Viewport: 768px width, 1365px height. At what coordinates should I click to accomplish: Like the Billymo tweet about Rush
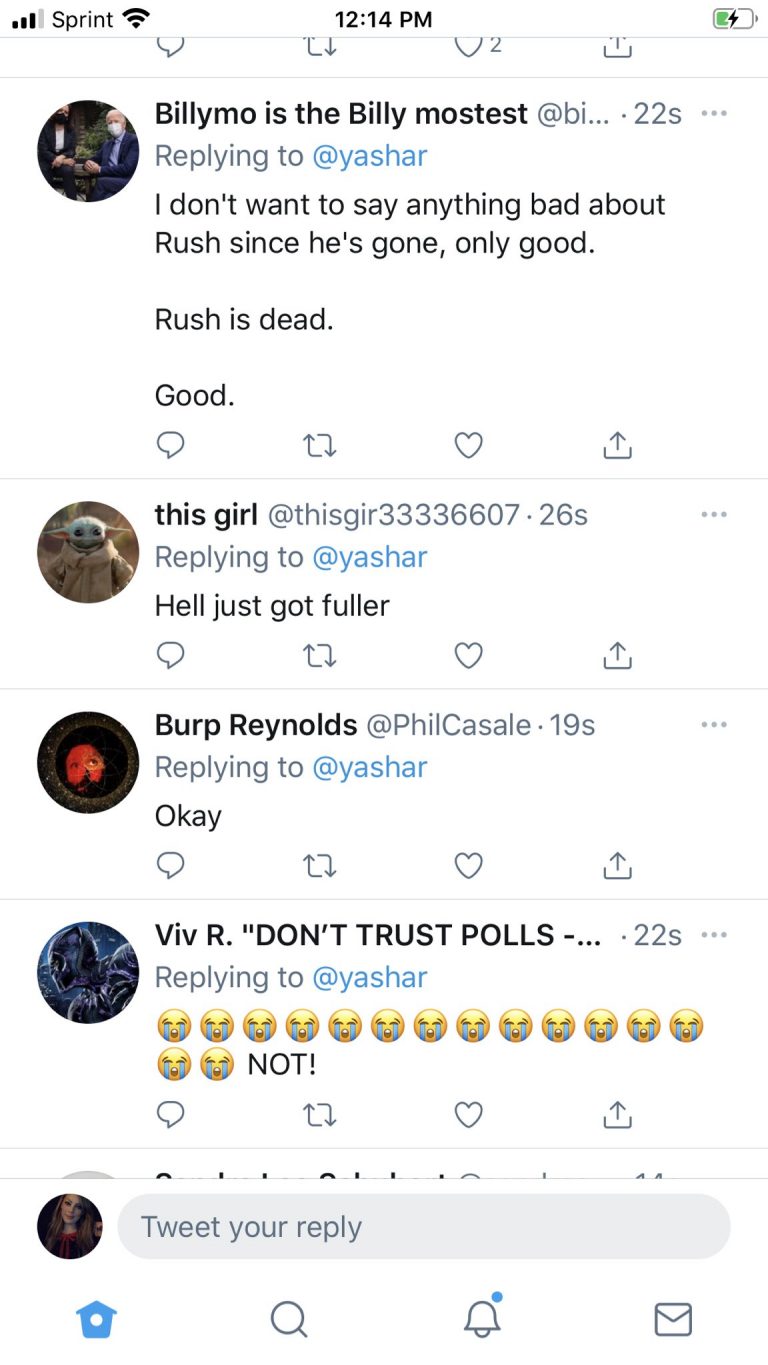point(468,445)
